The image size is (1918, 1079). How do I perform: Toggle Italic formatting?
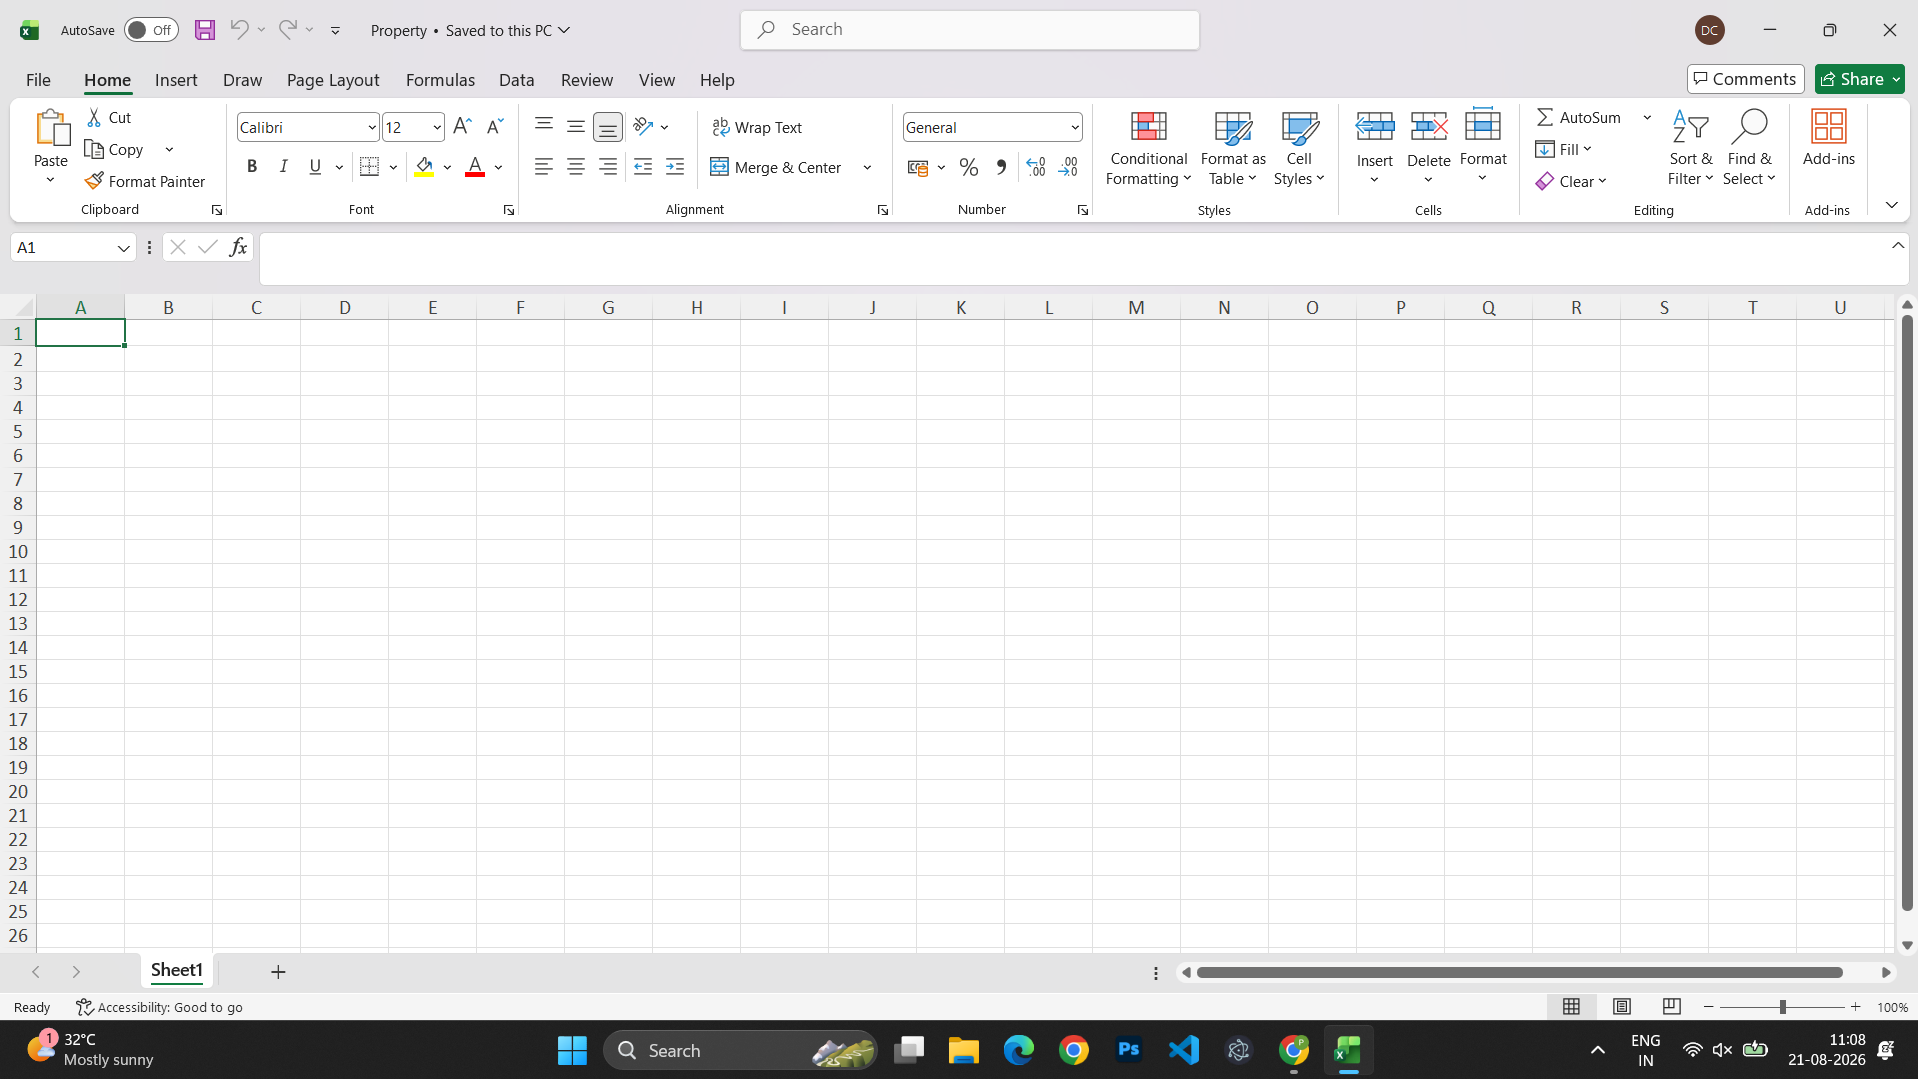point(284,167)
